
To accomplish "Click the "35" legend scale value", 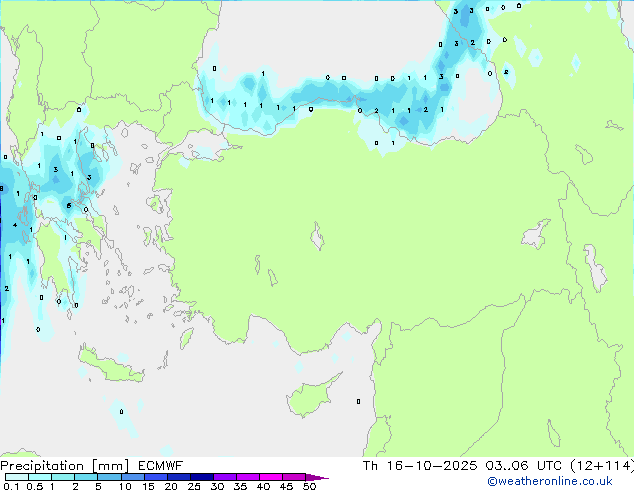I will pyautogui.click(x=240, y=486).
